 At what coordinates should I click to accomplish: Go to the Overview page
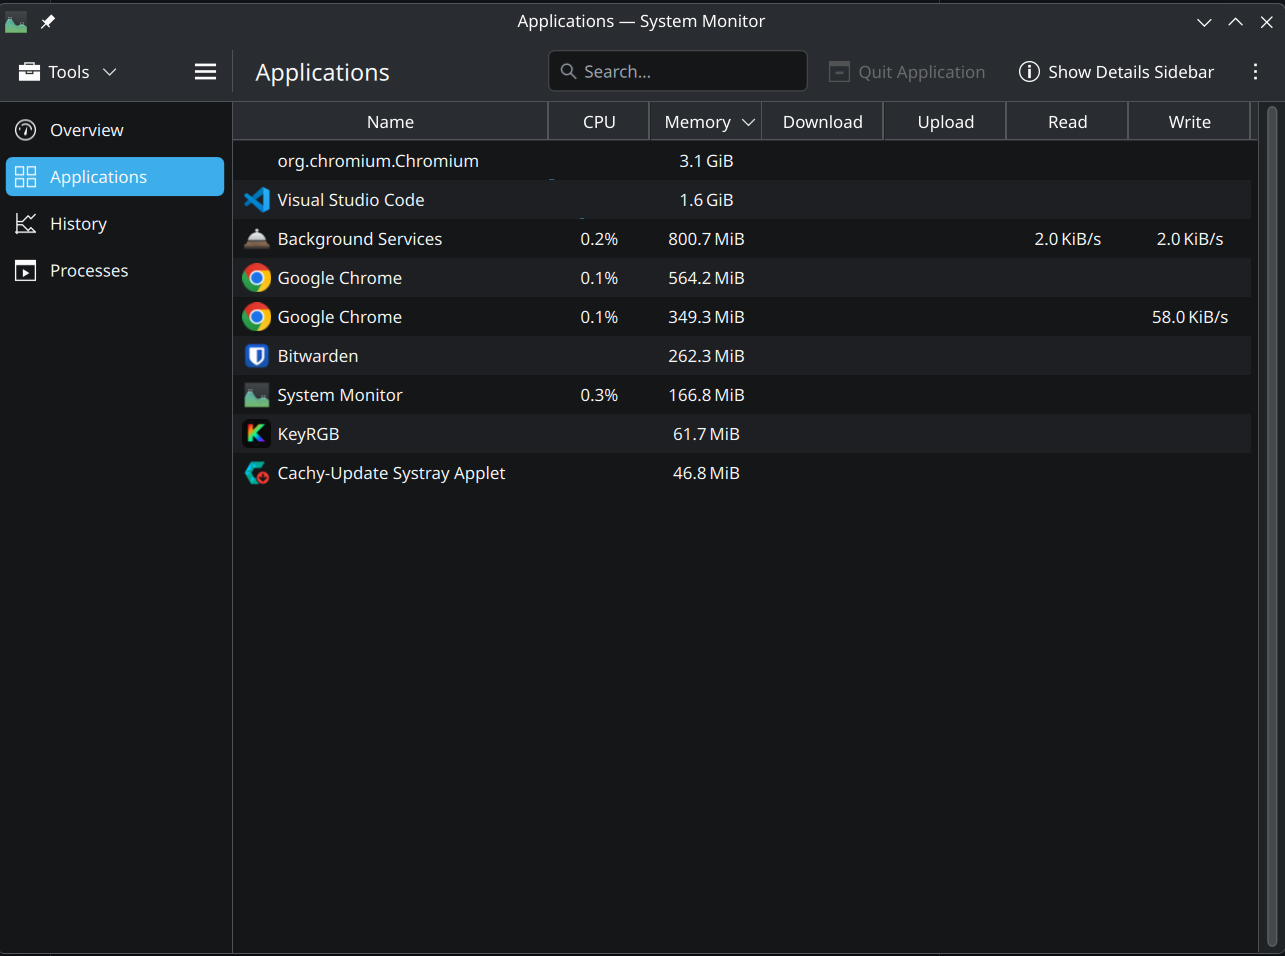coord(115,130)
